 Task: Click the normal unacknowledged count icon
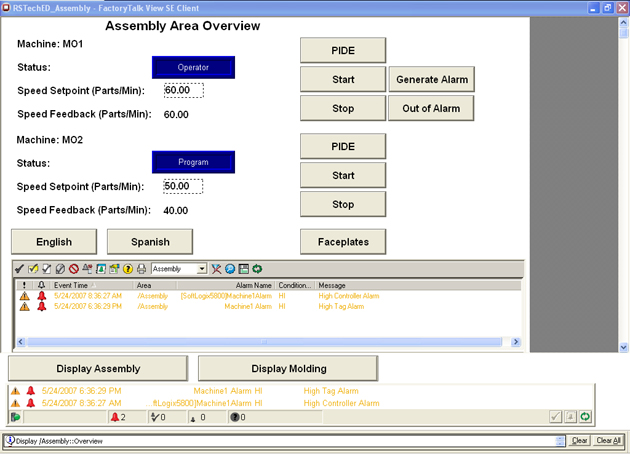pos(193,418)
